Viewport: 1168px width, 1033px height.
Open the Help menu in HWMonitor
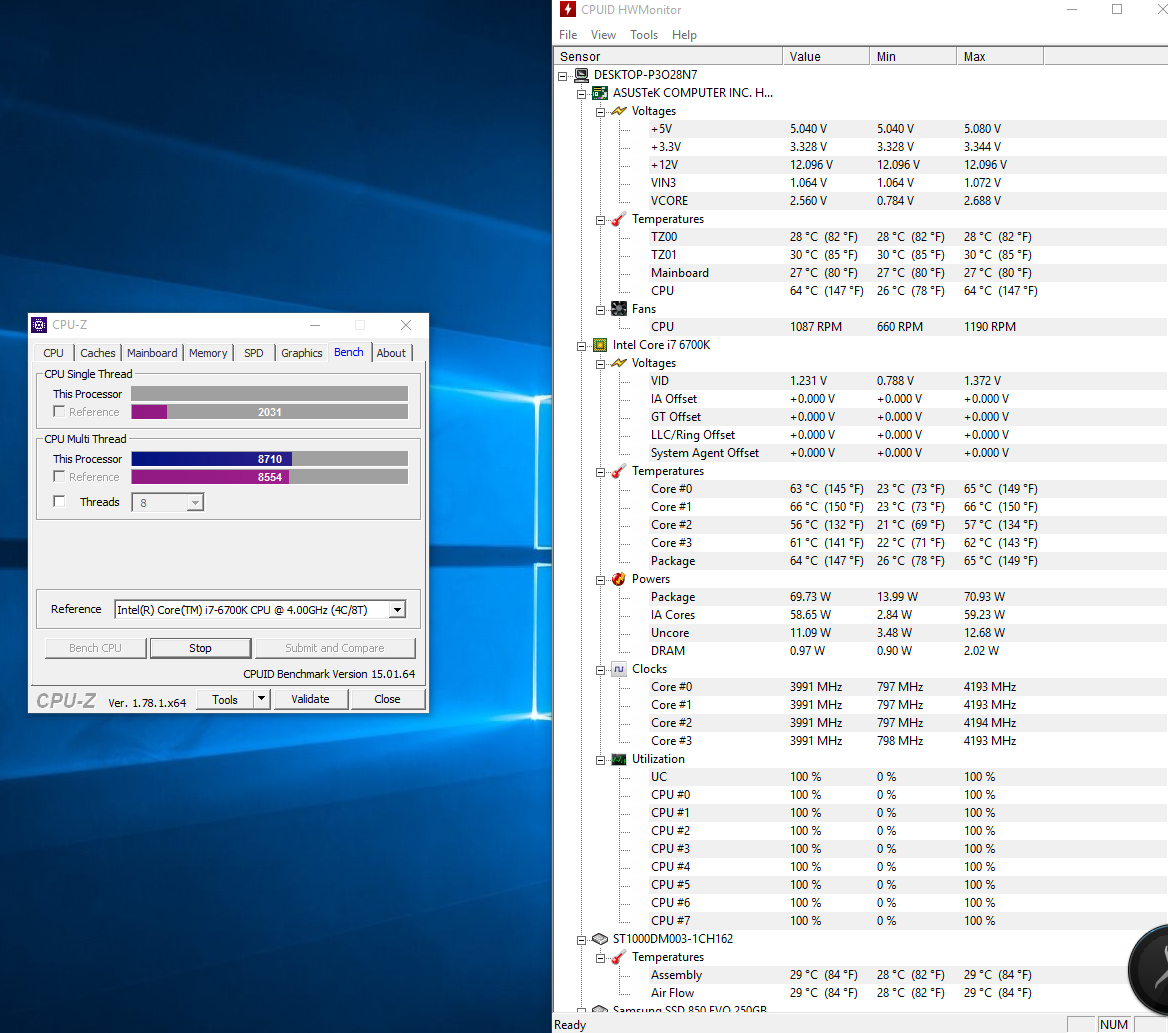coord(684,35)
